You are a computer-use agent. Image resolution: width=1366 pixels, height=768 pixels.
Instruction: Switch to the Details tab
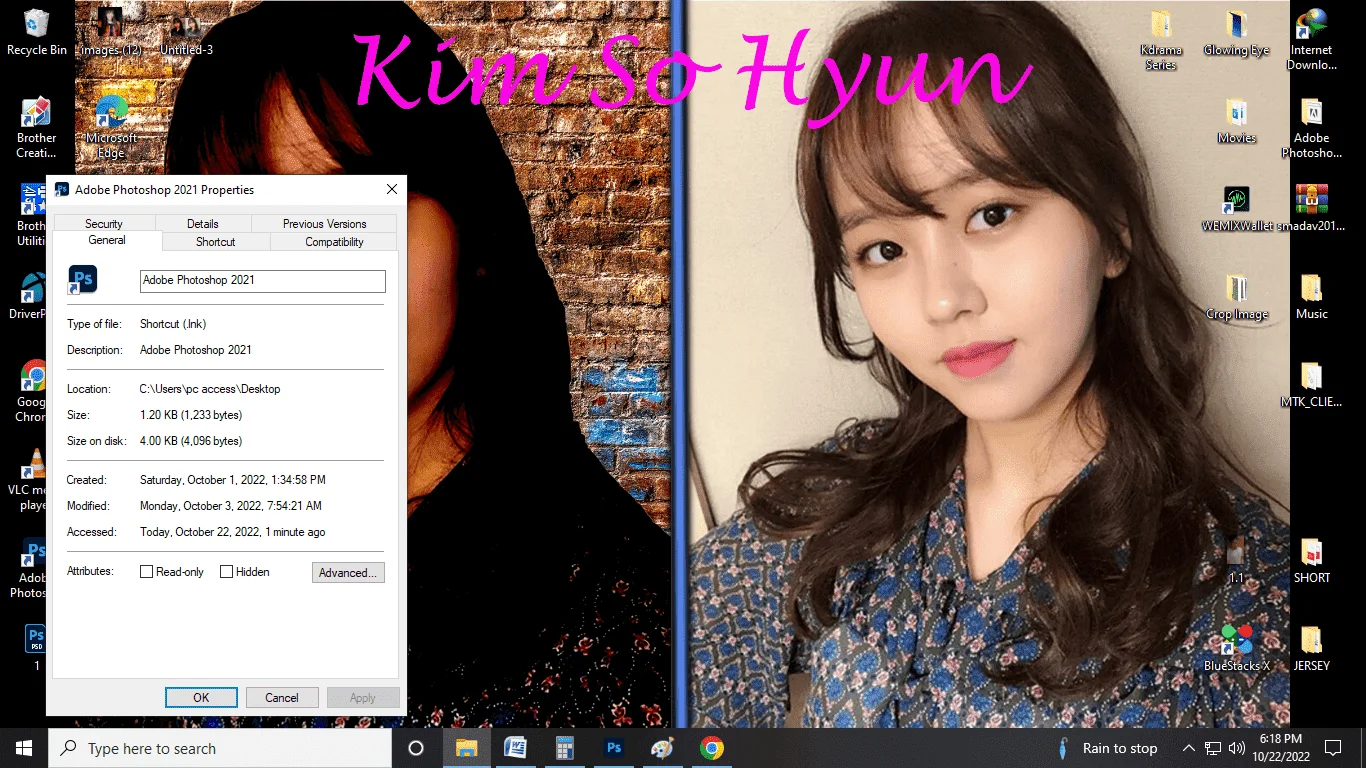click(203, 224)
